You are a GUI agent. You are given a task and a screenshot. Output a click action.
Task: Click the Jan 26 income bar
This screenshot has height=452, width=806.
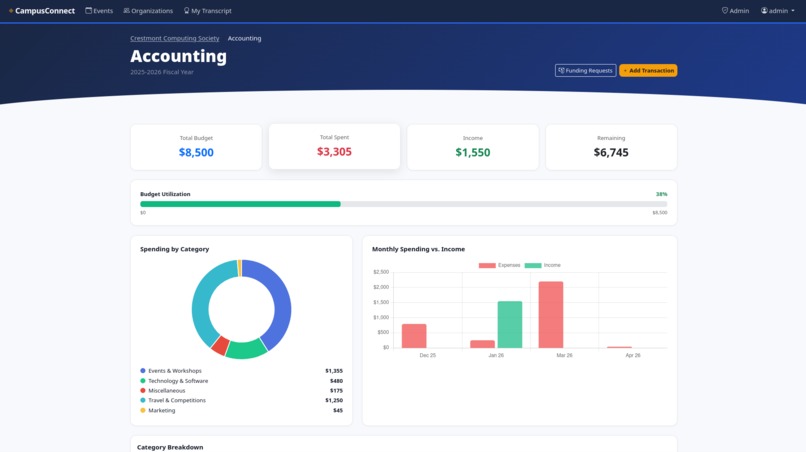tap(509, 324)
